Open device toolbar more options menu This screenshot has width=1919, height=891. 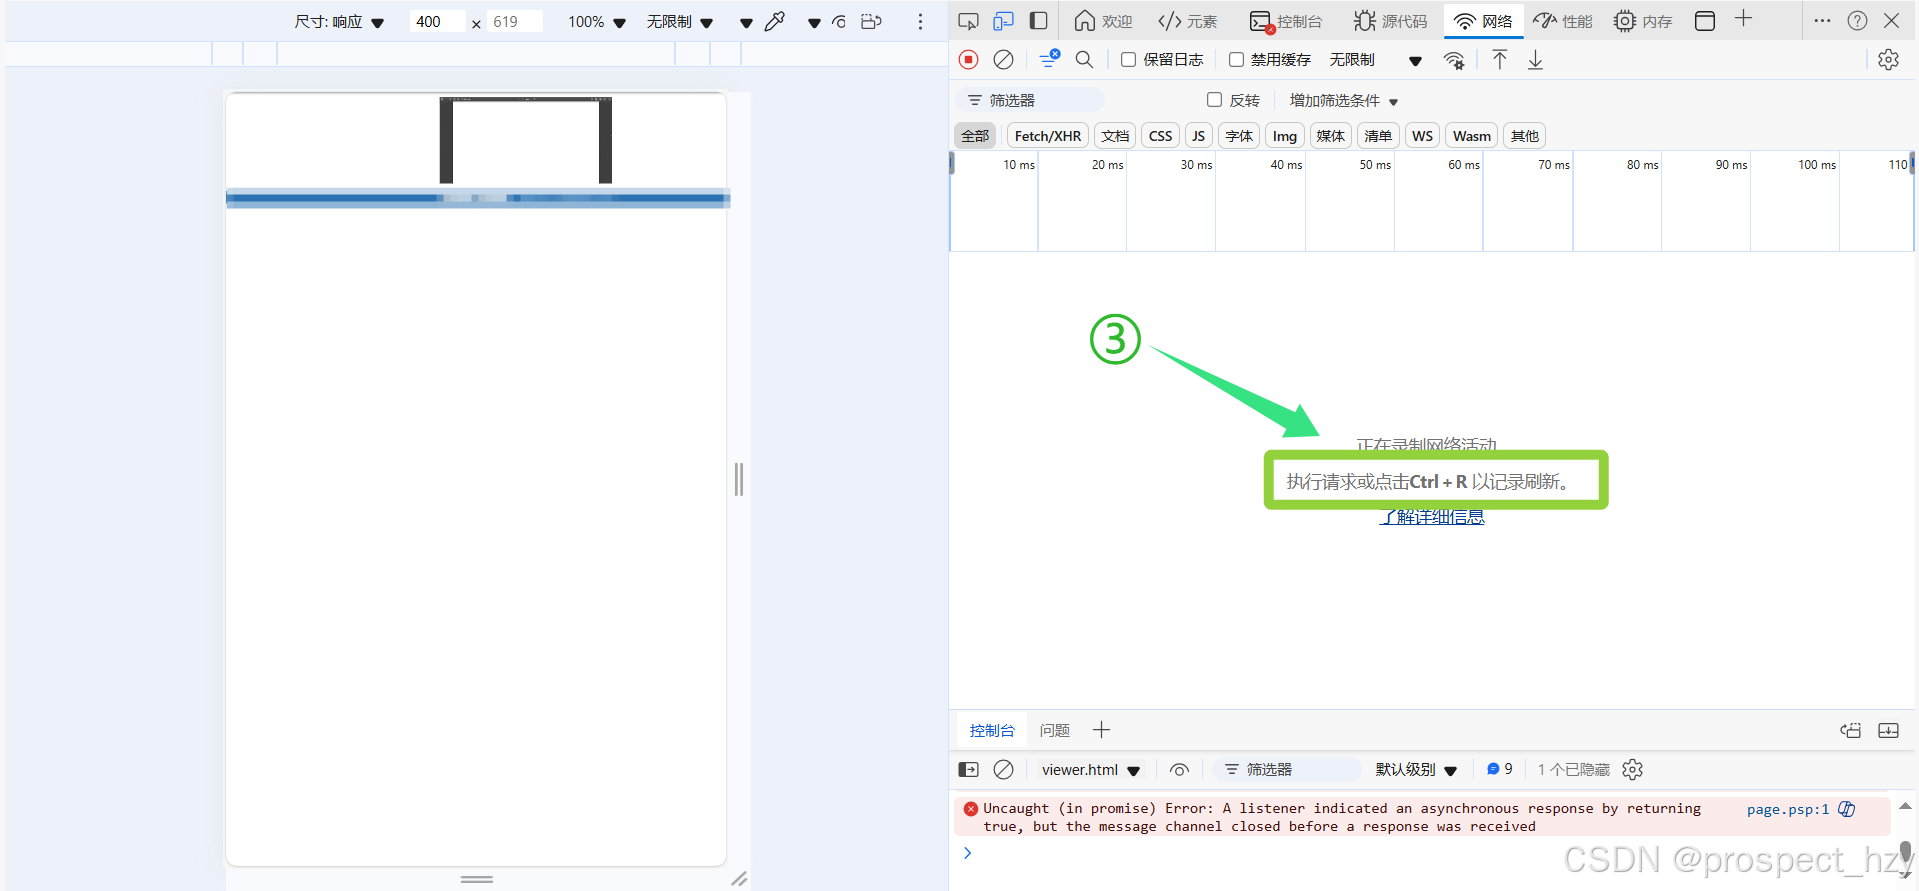(x=920, y=22)
